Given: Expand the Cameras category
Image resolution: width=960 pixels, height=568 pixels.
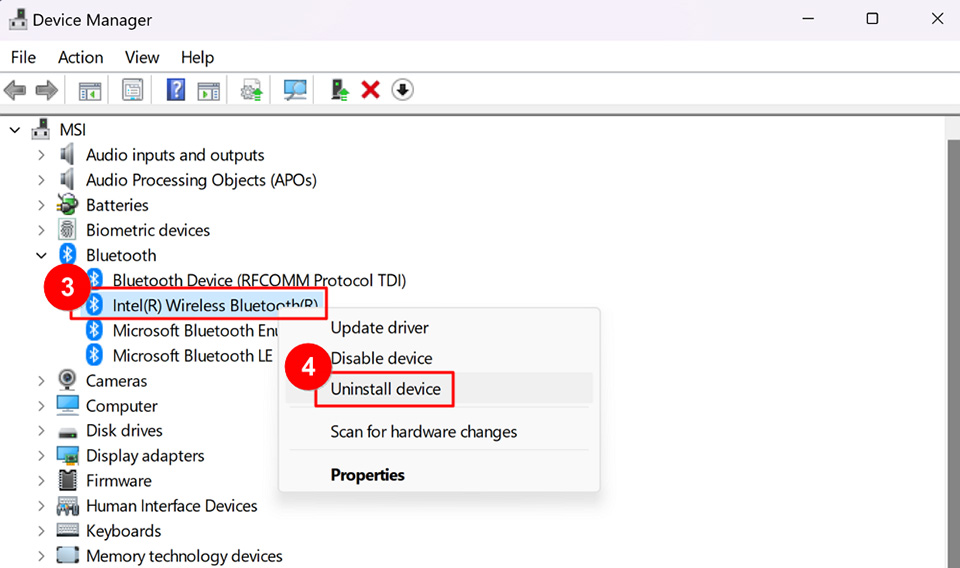Looking at the screenshot, I should click(x=41, y=381).
